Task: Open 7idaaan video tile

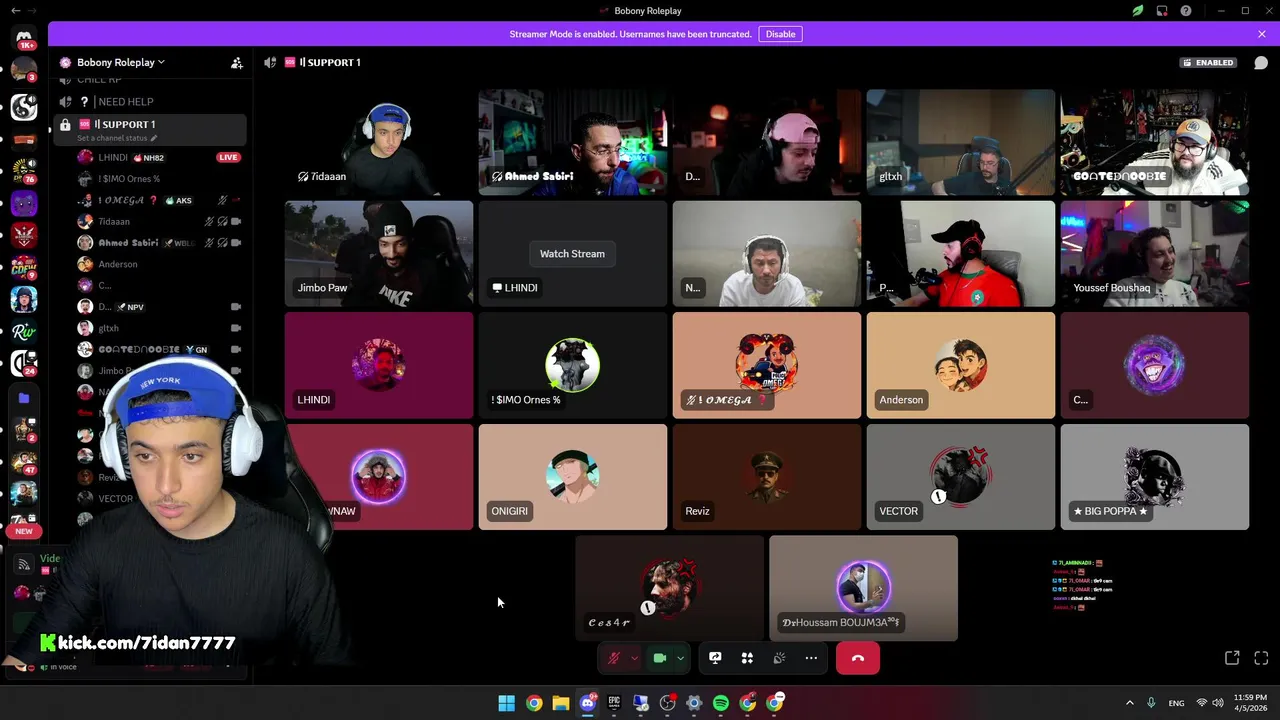Action: [x=379, y=142]
